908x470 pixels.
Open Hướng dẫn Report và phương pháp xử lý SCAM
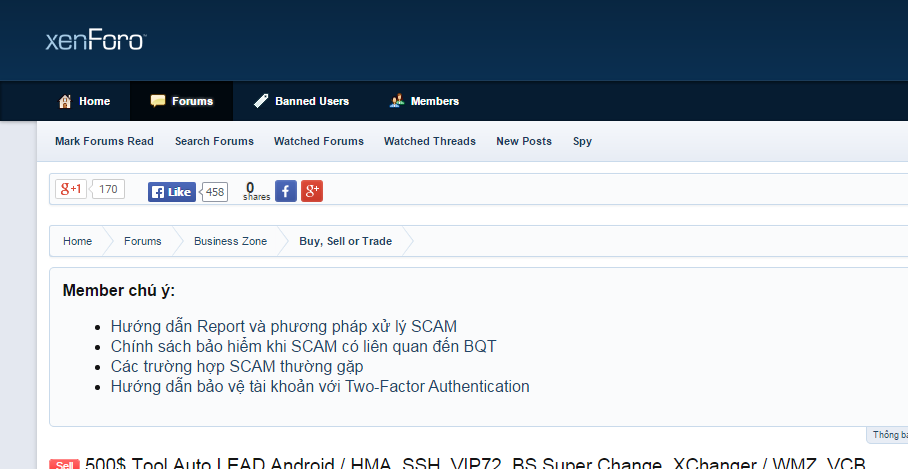tap(284, 327)
